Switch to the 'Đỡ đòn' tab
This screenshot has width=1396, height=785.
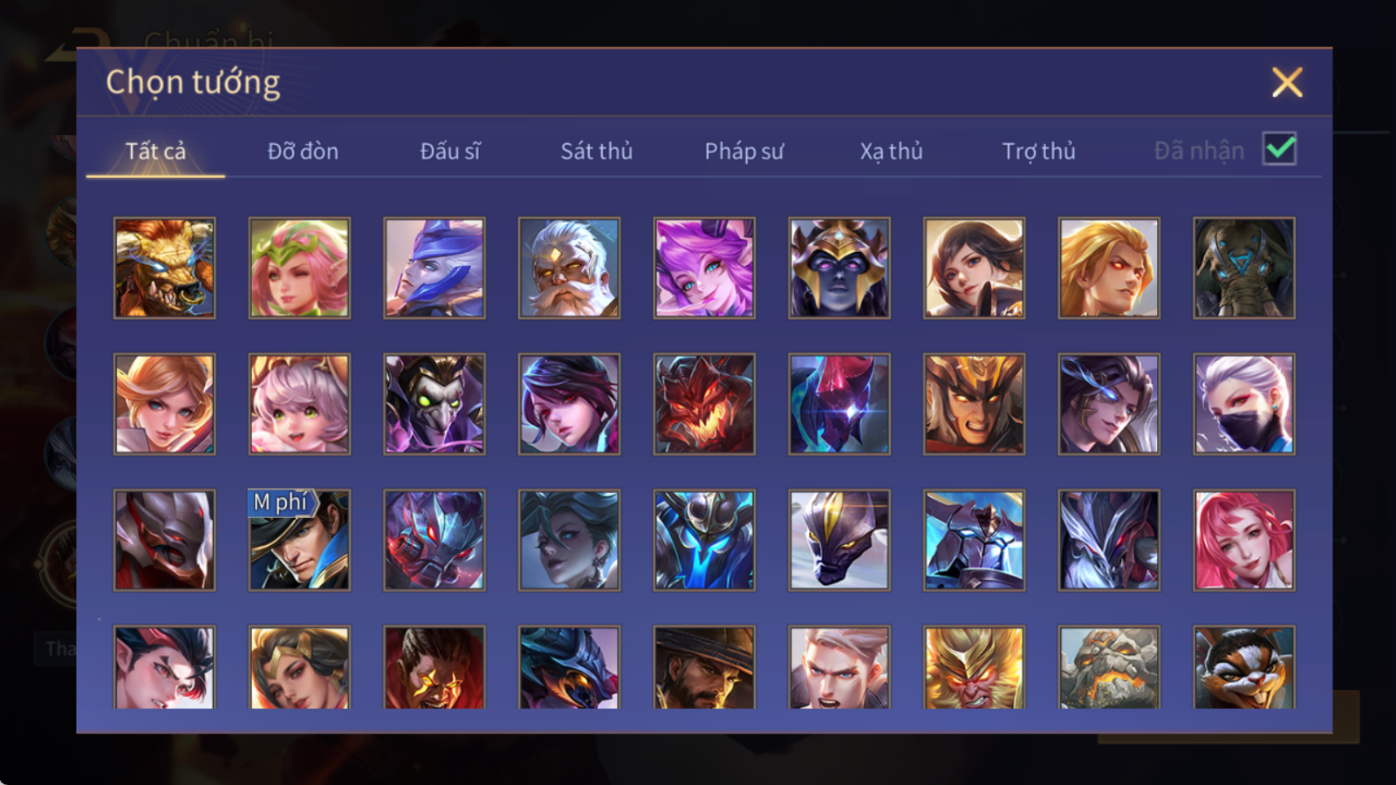click(303, 151)
